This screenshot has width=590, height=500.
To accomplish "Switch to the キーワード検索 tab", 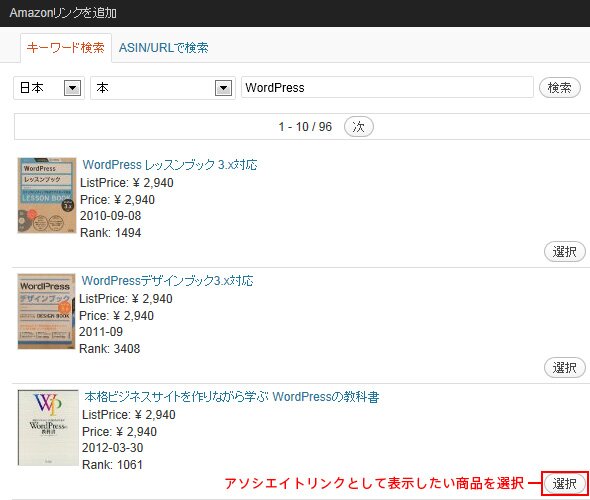I will (66, 48).
